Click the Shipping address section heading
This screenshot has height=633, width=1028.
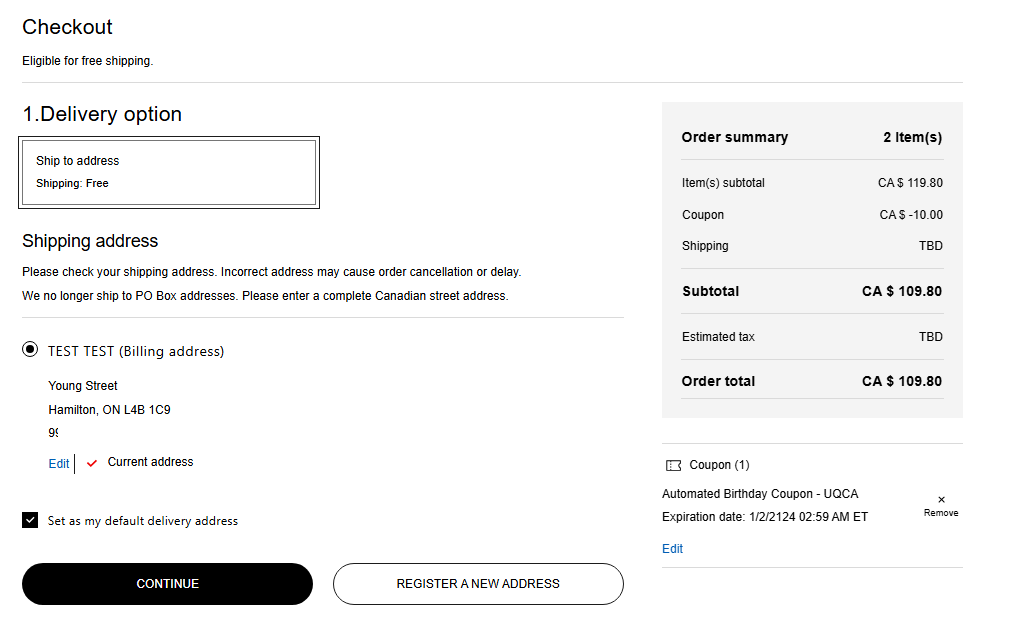(x=90, y=241)
